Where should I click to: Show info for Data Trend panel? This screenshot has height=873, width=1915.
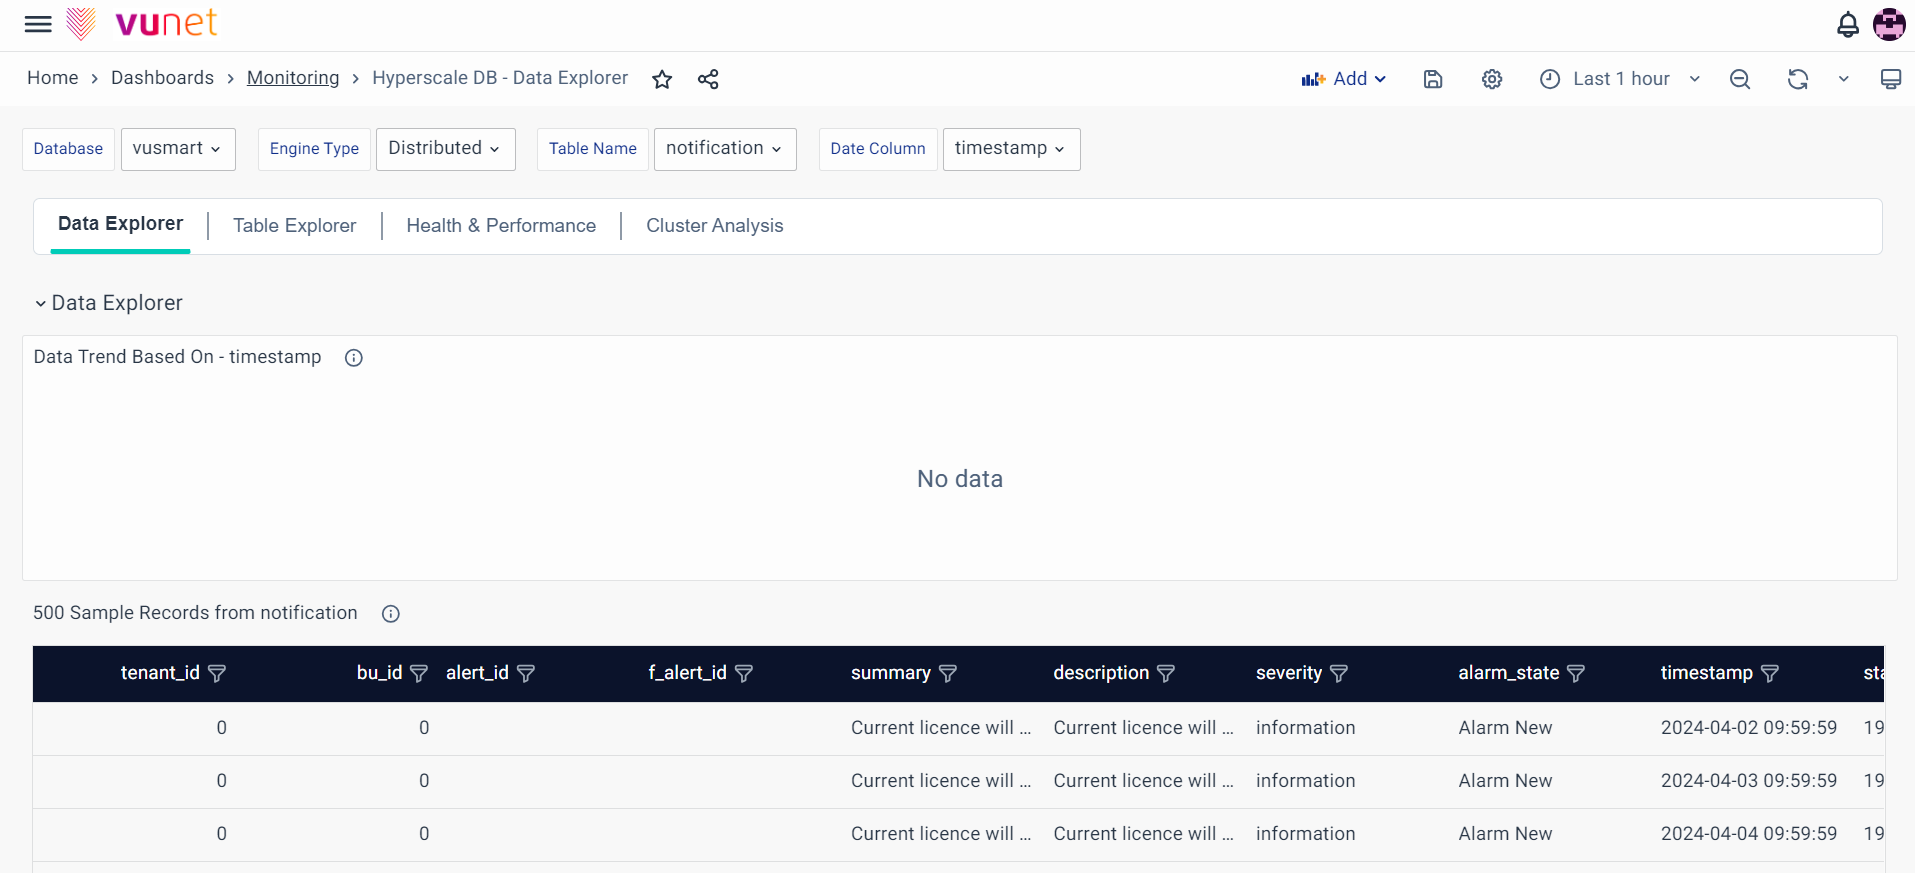click(353, 358)
